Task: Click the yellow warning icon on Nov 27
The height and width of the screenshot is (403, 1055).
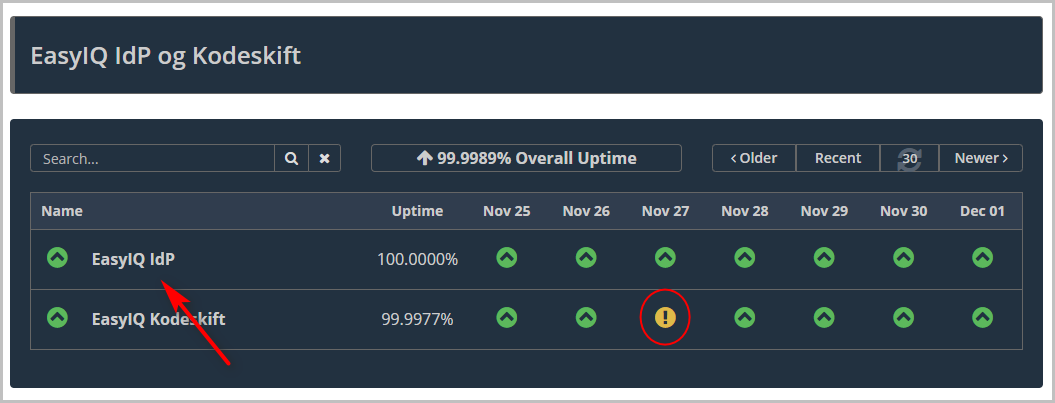Action: point(665,318)
